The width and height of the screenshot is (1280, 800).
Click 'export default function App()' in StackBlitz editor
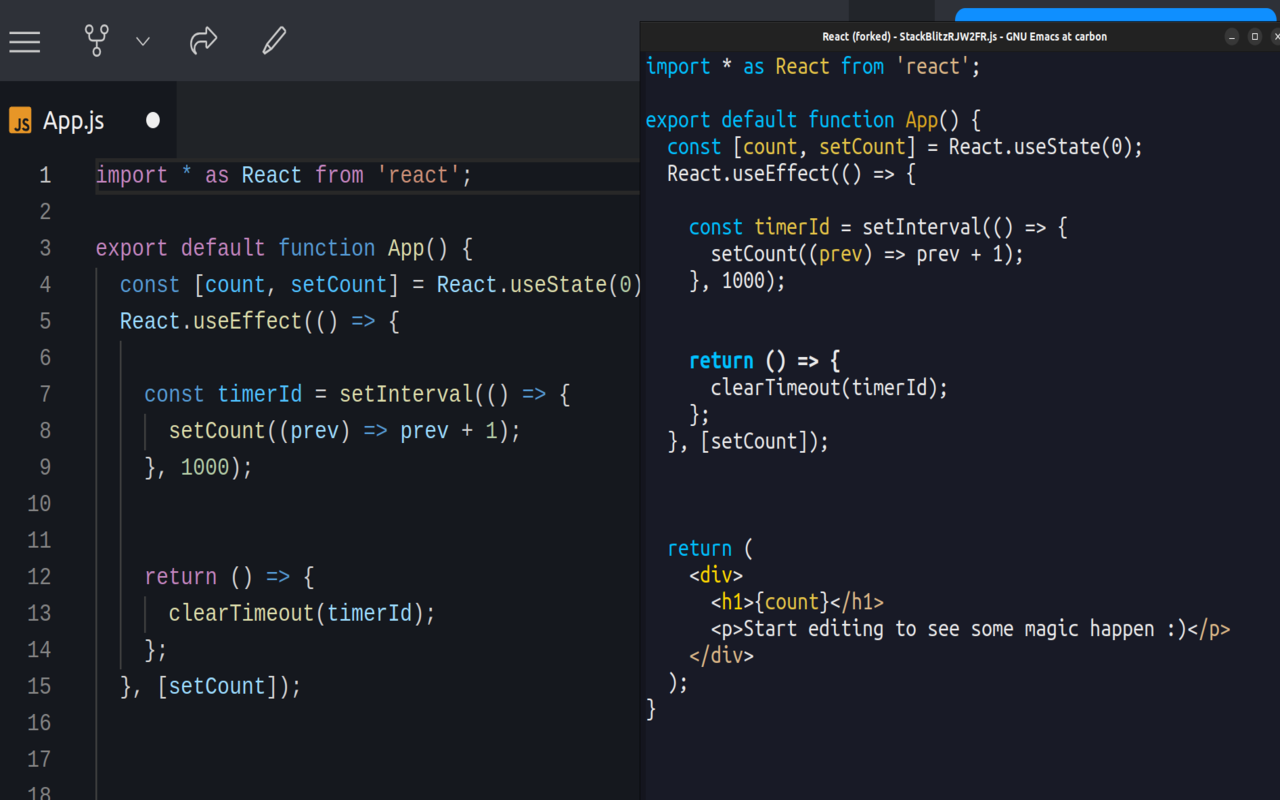(x=271, y=248)
